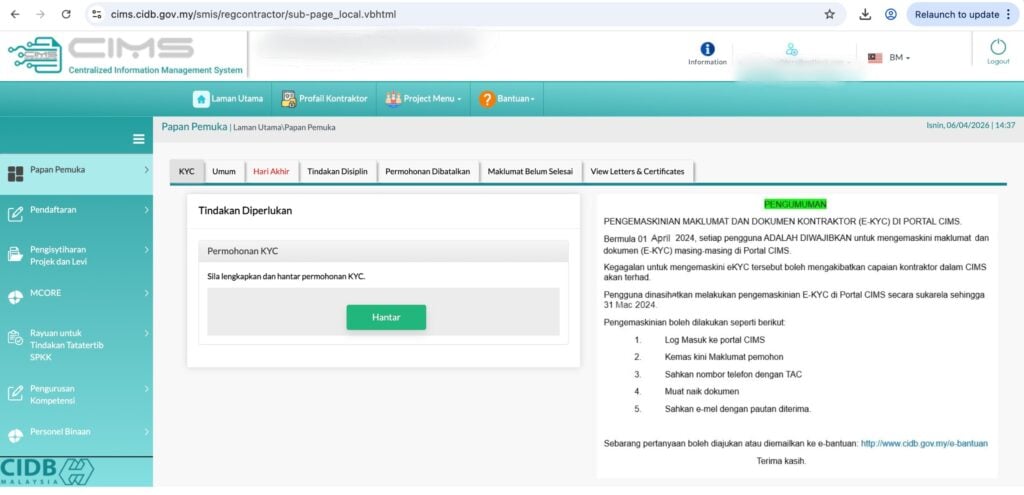Image resolution: width=1024 pixels, height=495 pixels.
Task: Toggle the sidebar hamburger menu
Action: (x=138, y=138)
